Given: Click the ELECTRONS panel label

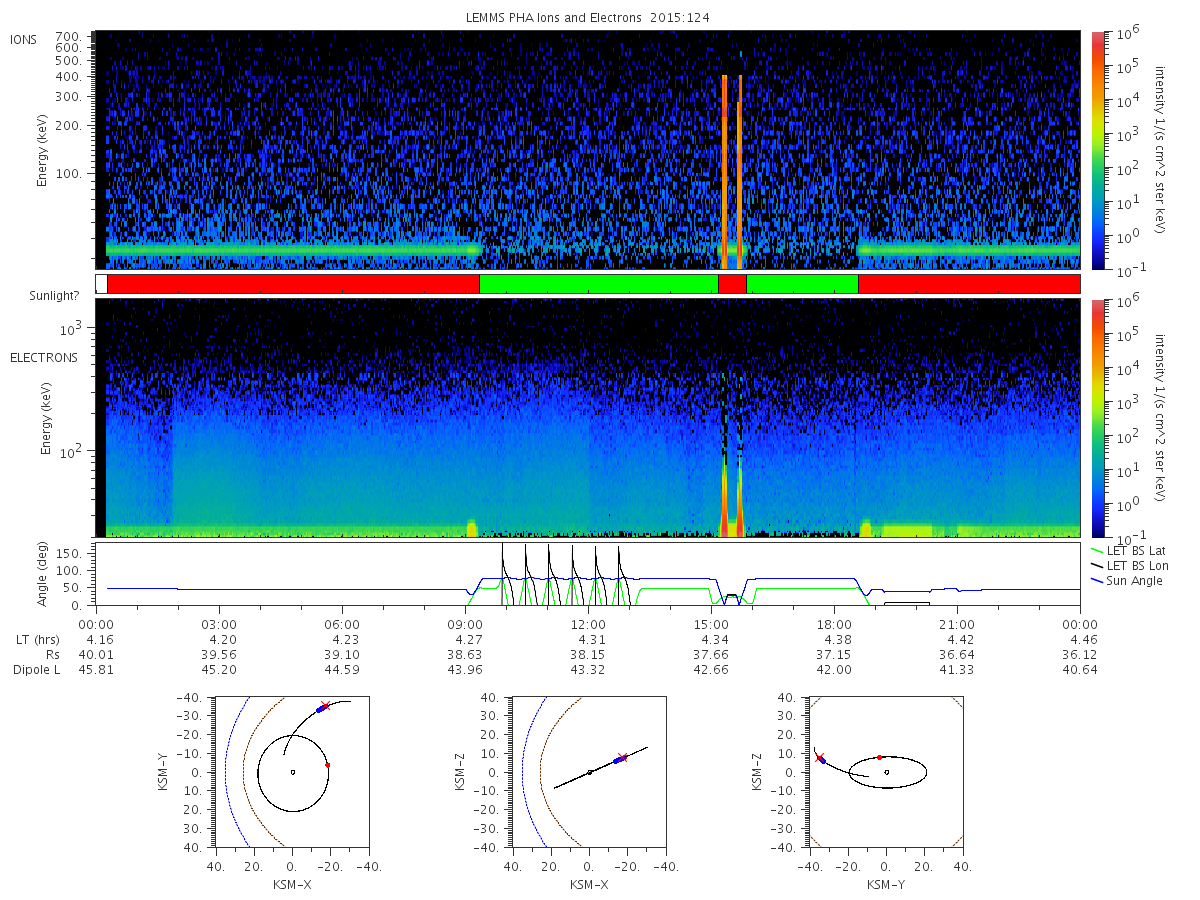Looking at the screenshot, I should click(x=41, y=358).
